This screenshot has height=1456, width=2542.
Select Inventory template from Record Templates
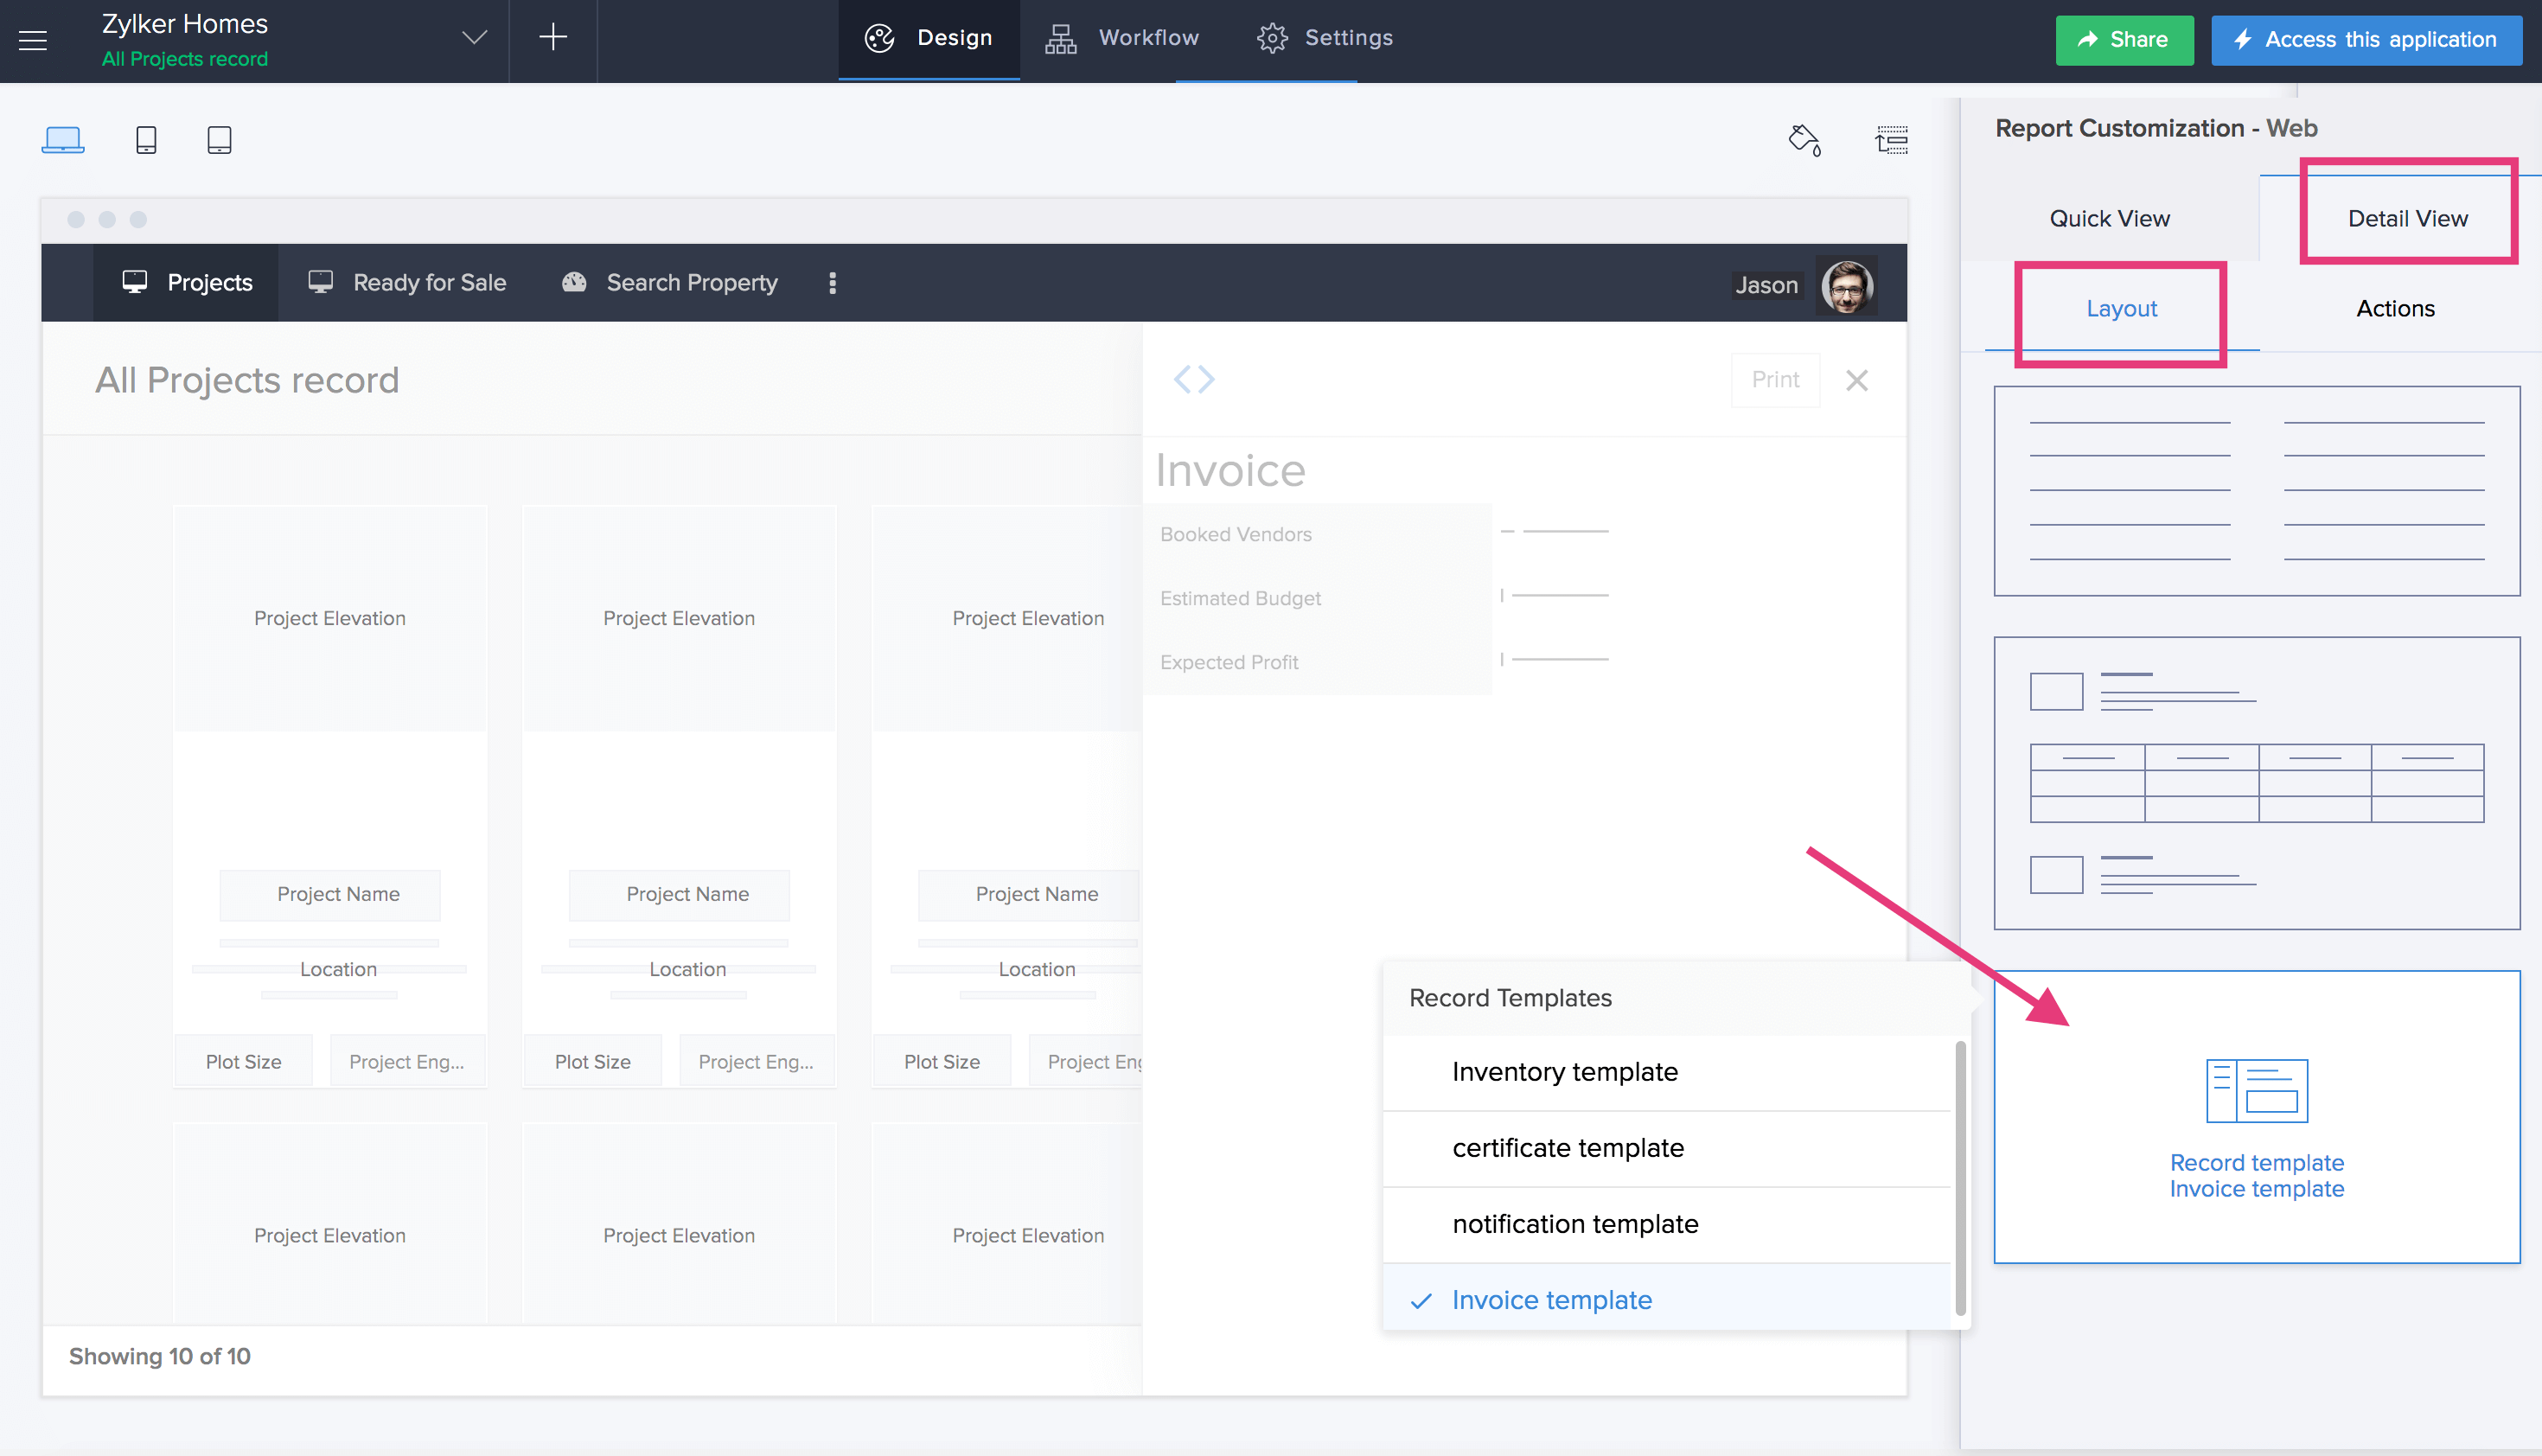point(1666,1072)
